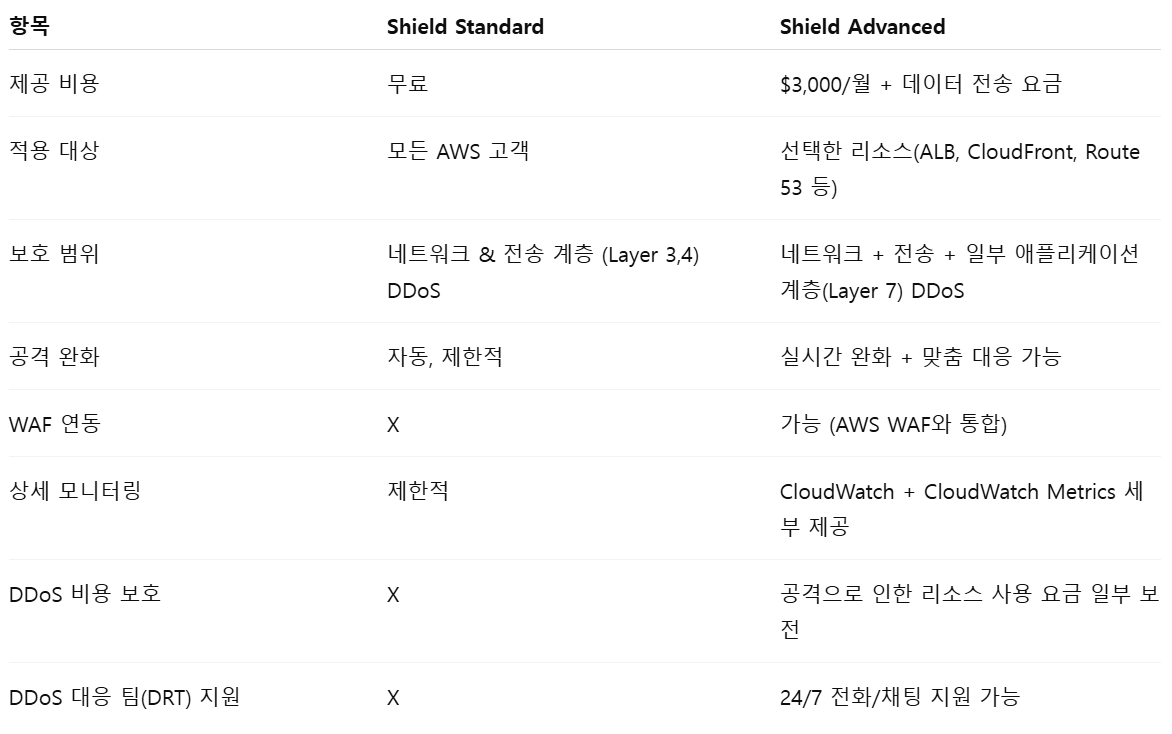1172x734 pixels.
Task: Click the 무료 cell under Shield Standard
Action: 407,84
